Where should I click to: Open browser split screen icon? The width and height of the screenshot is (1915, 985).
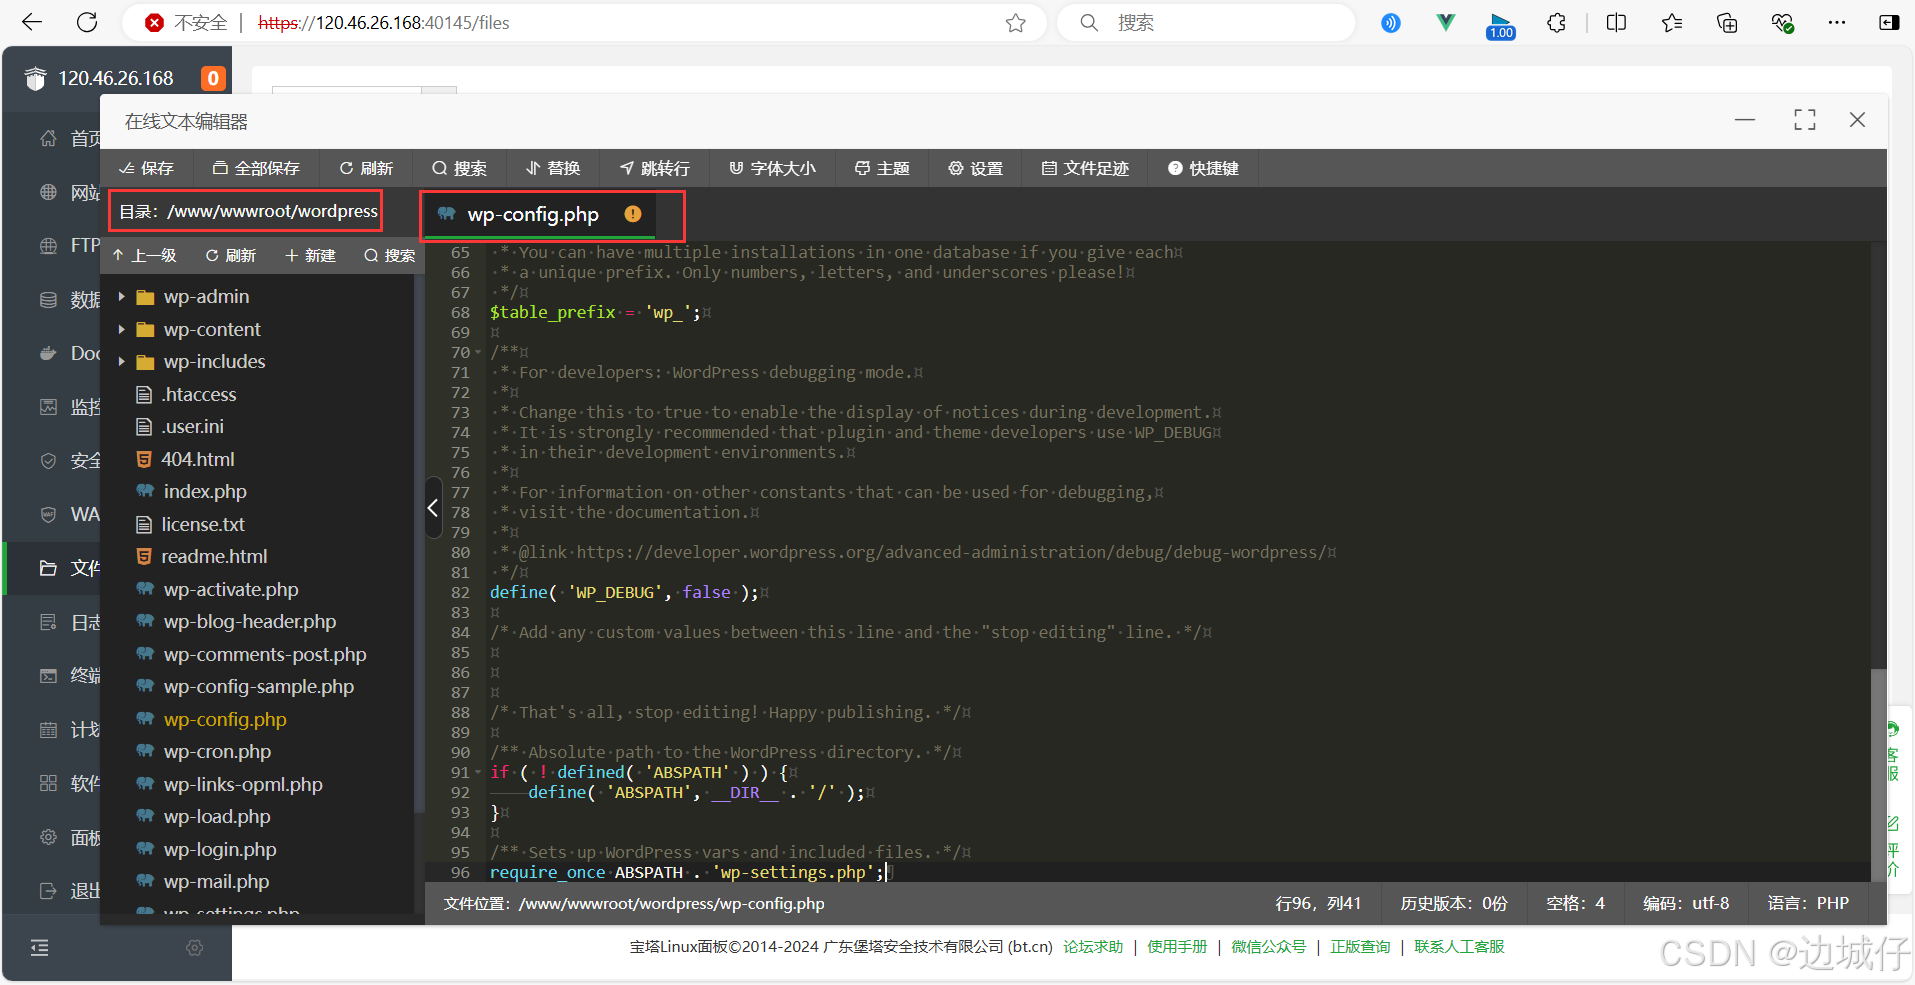(1616, 23)
